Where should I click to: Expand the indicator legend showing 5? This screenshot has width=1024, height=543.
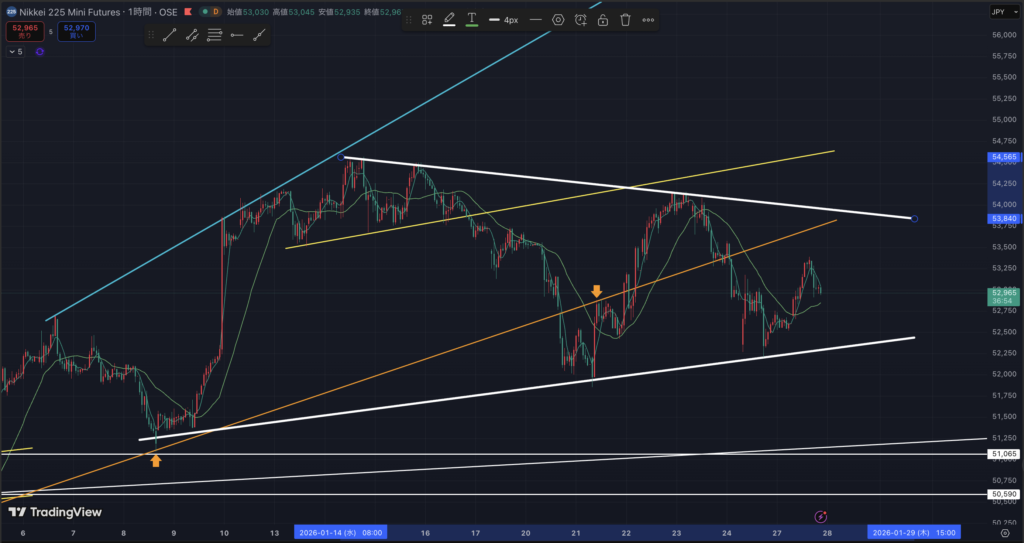click(14, 52)
